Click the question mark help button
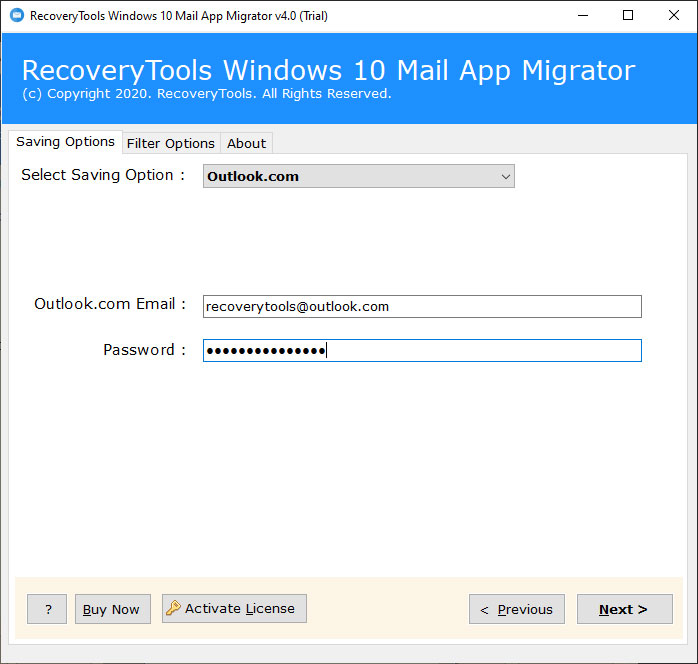This screenshot has height=664, width=698. [x=47, y=609]
